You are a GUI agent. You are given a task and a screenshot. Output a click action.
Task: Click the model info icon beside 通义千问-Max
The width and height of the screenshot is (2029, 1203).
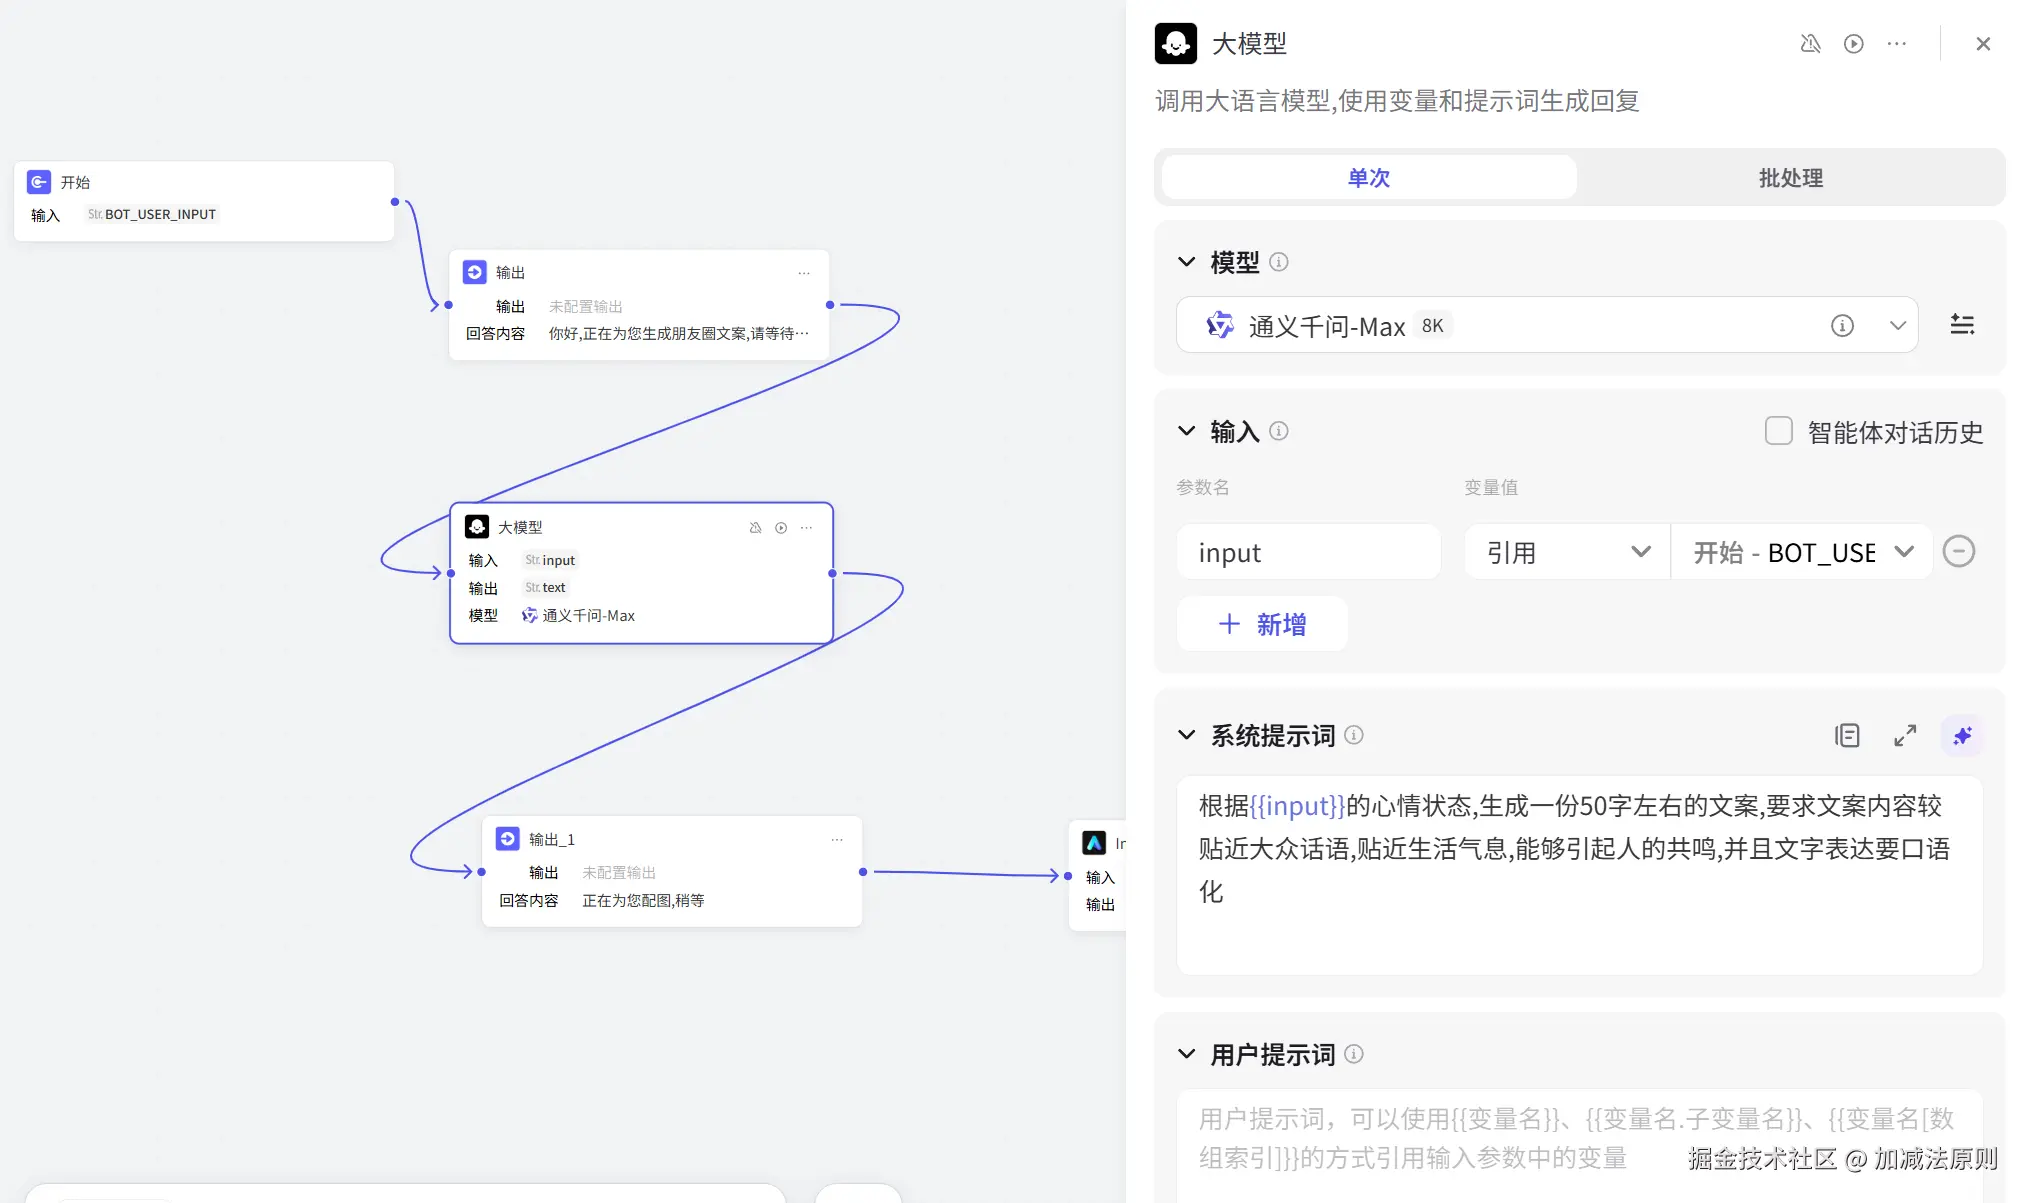tap(1842, 325)
